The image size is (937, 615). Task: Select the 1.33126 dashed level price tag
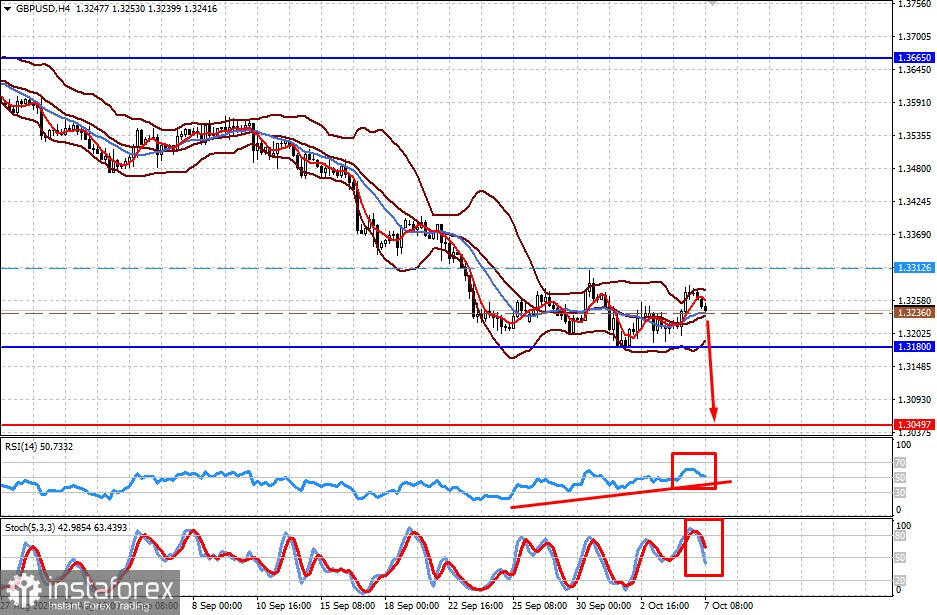point(914,268)
